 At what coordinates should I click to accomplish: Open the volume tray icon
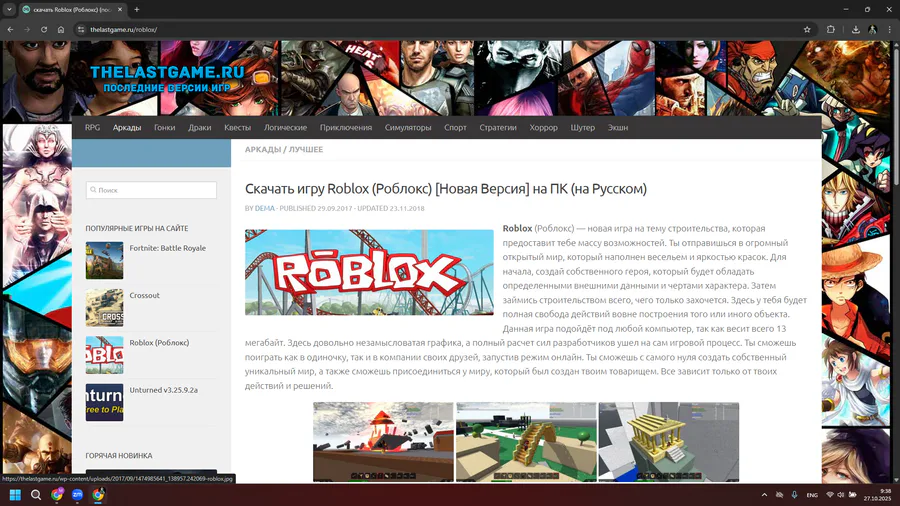point(840,495)
